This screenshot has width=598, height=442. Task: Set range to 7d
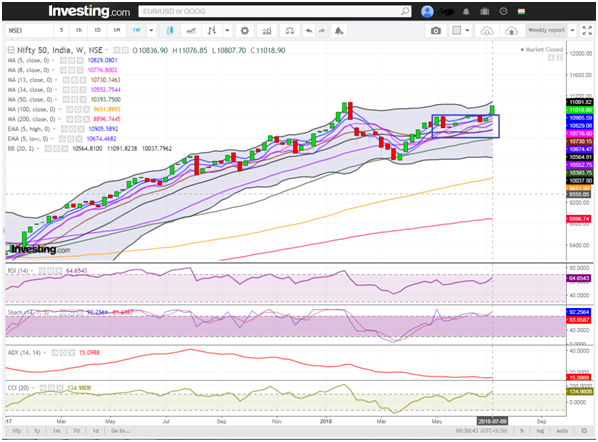[x=76, y=431]
